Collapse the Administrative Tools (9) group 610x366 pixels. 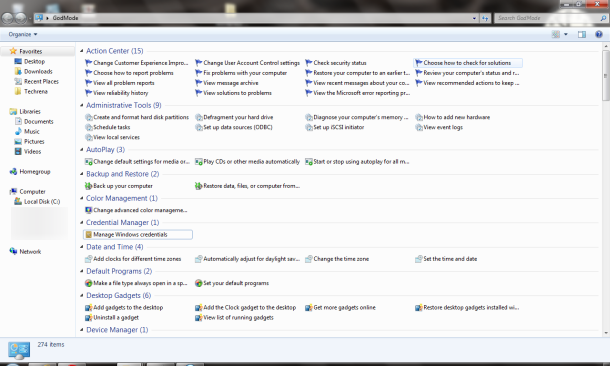[x=82, y=105]
